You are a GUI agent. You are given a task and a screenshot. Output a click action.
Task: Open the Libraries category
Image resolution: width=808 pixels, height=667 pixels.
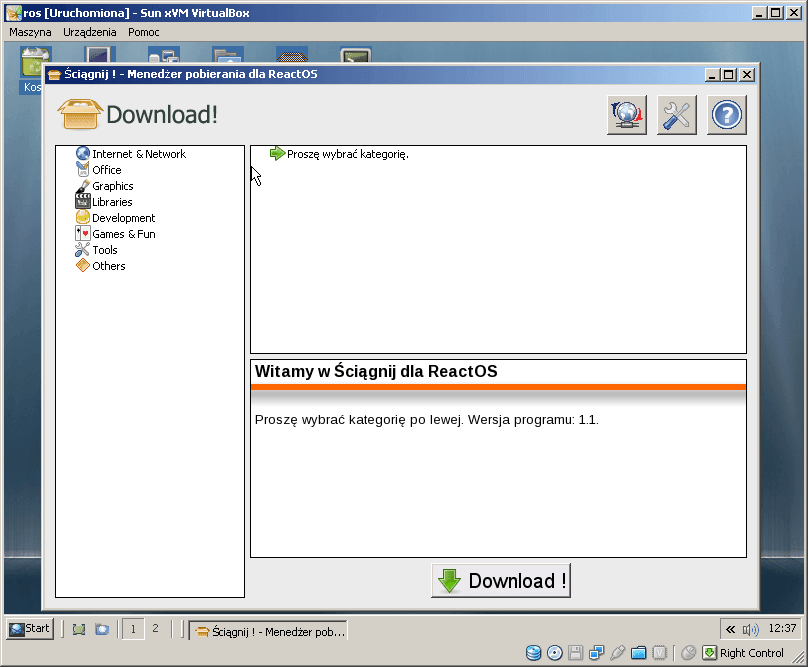pyautogui.click(x=112, y=202)
